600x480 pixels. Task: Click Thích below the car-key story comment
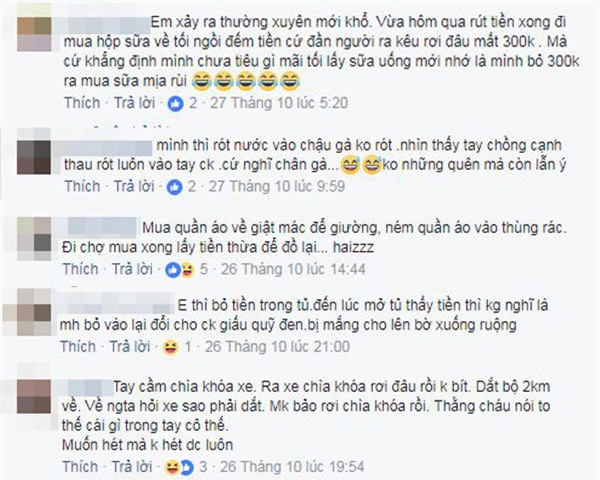[80, 467]
